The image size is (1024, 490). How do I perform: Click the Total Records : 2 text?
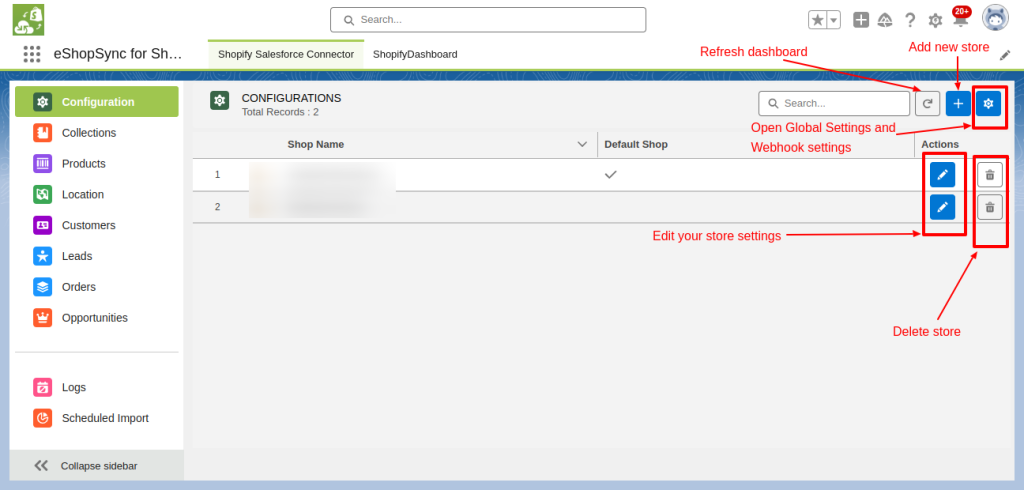coord(280,112)
